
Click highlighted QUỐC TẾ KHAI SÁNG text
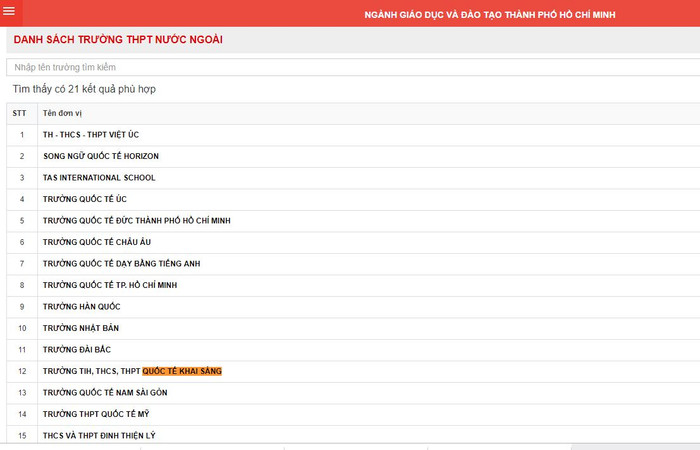pos(182,371)
